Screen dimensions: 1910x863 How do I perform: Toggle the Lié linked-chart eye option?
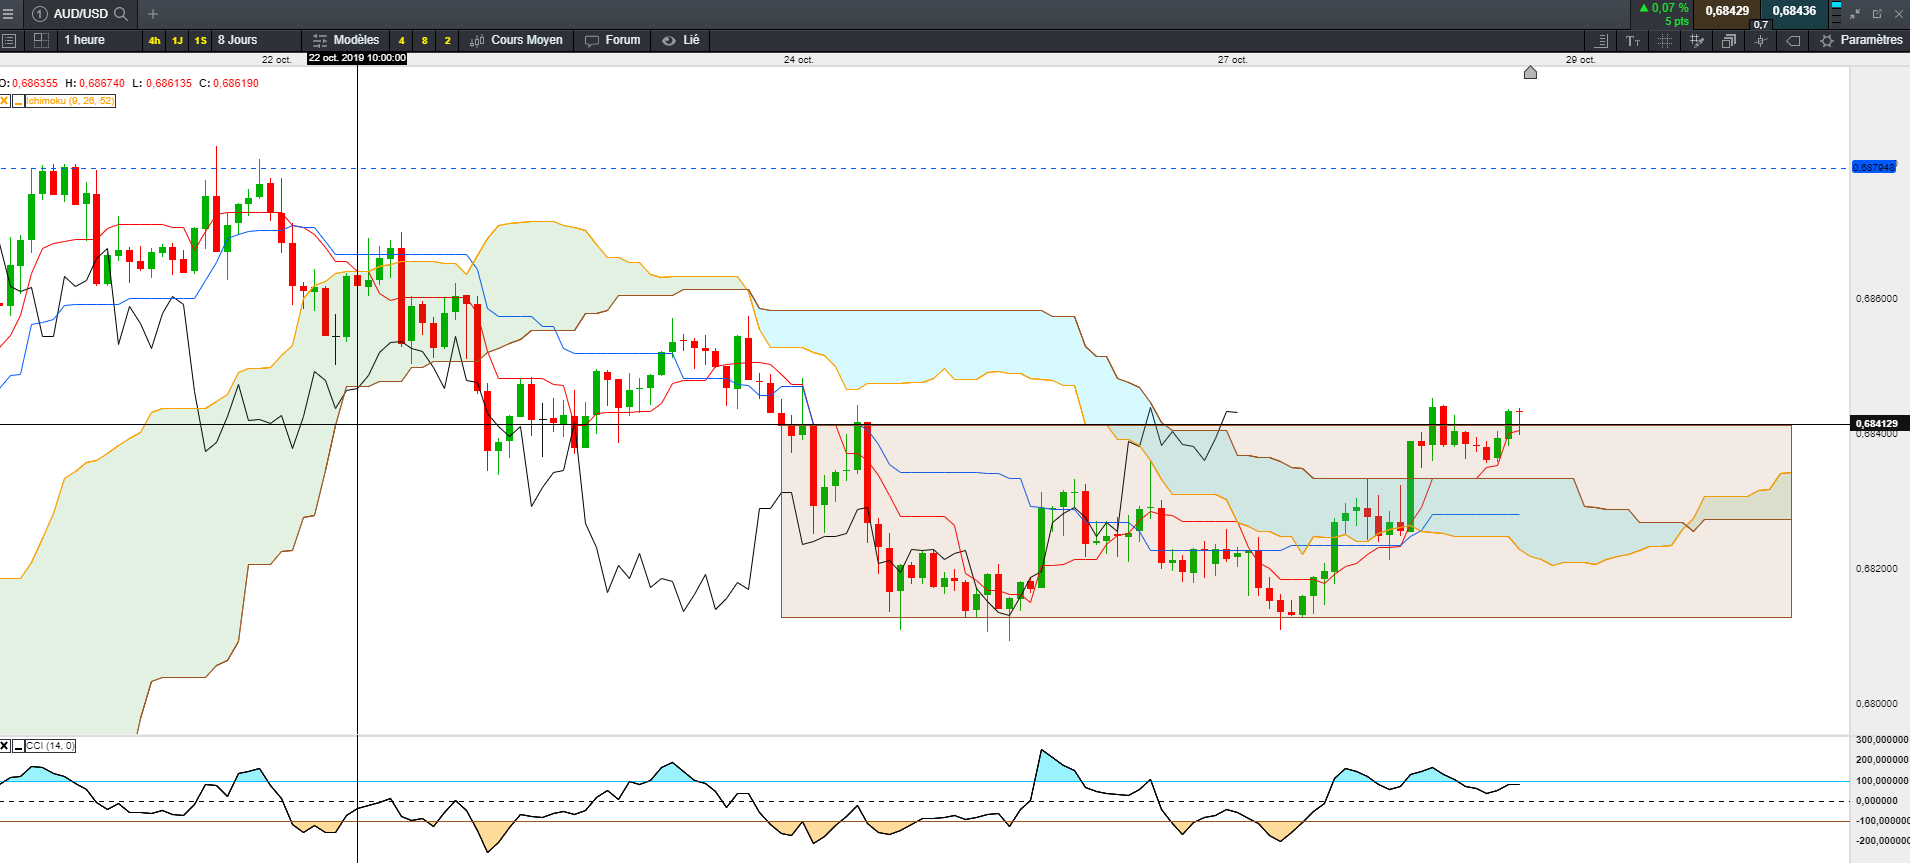681,40
